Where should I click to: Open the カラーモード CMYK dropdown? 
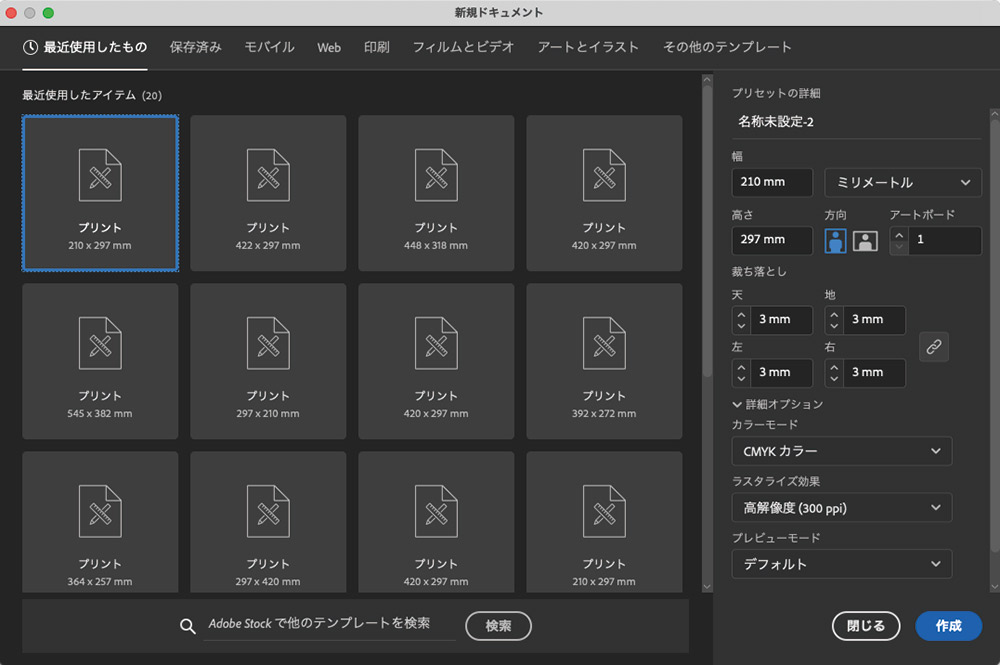(x=841, y=451)
